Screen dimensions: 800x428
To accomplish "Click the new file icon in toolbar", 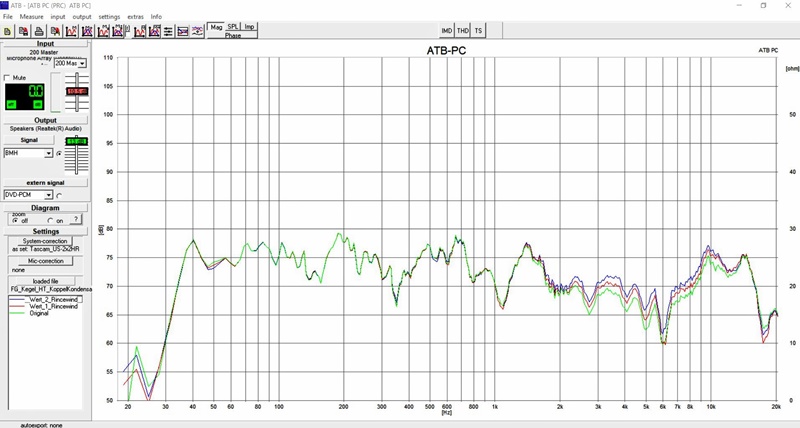I will (8, 32).
